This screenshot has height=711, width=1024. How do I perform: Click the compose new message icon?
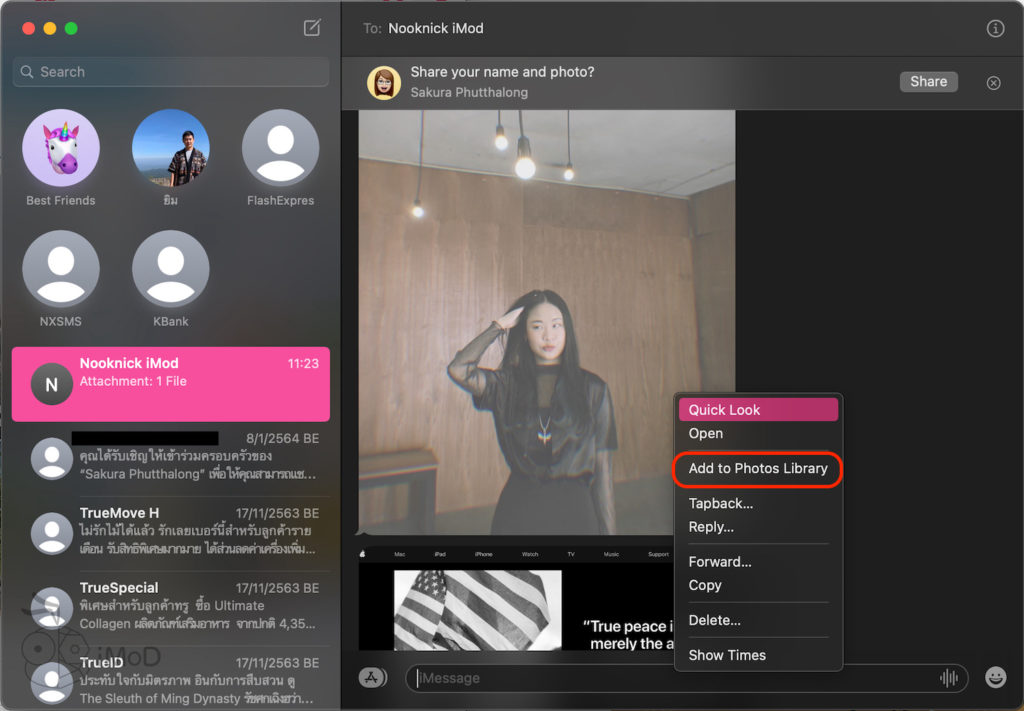coord(312,28)
